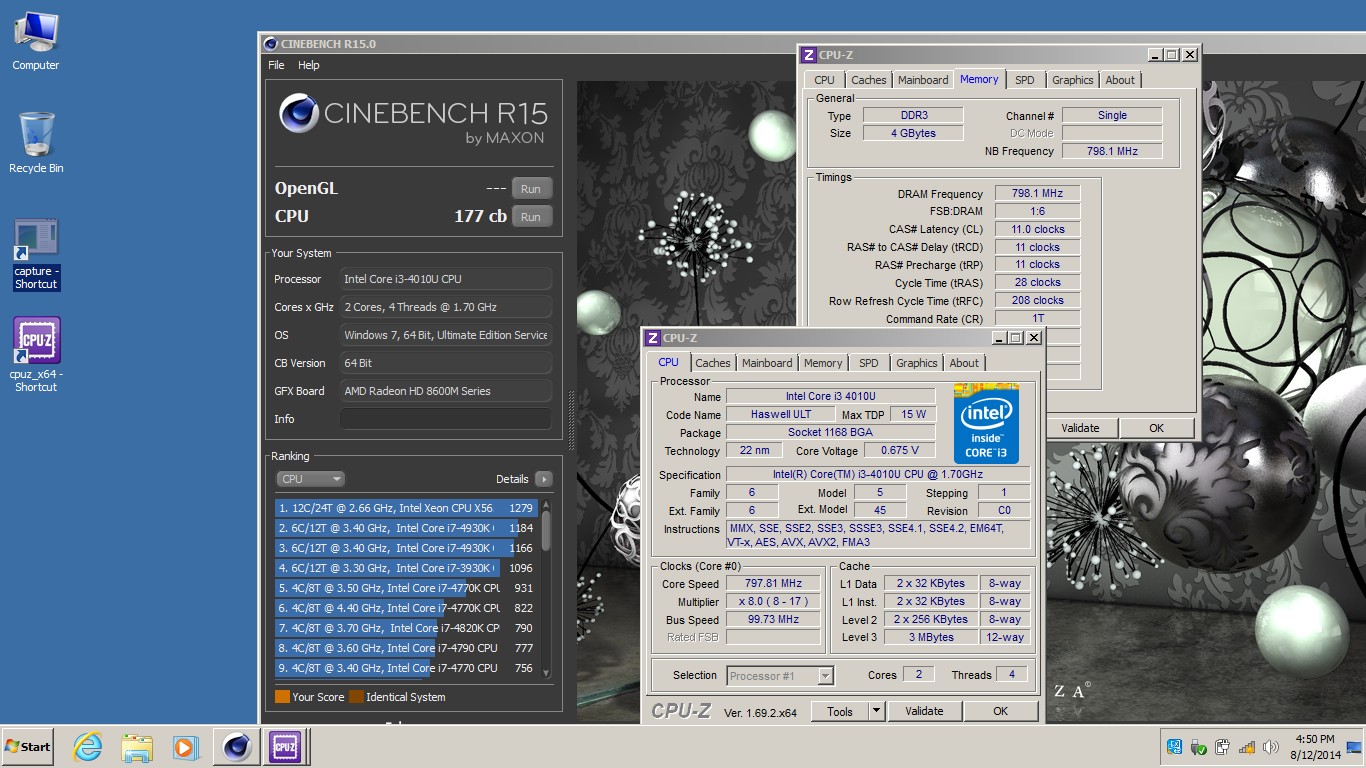Click the DRAM Frequency value 798.1 MHz

[x=1037, y=194]
